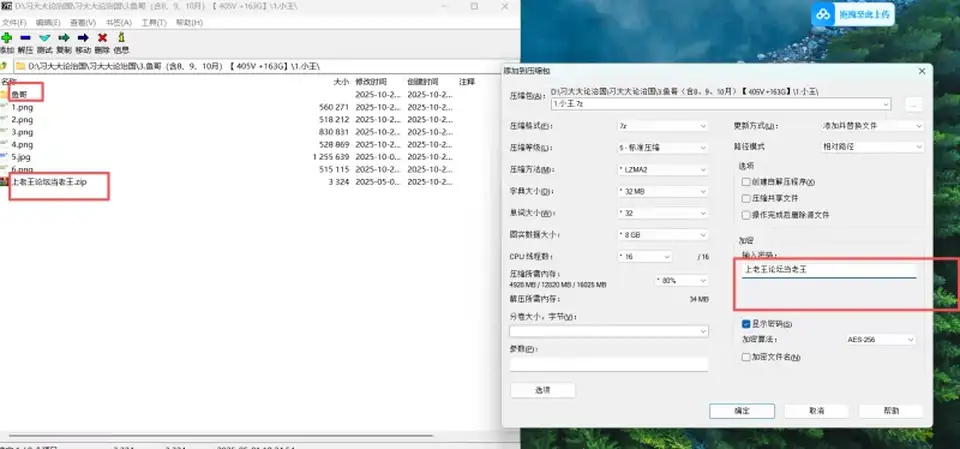The height and width of the screenshot is (449, 960).
Task: Maximize the 7-Zip file manager window
Action: click(474, 6)
